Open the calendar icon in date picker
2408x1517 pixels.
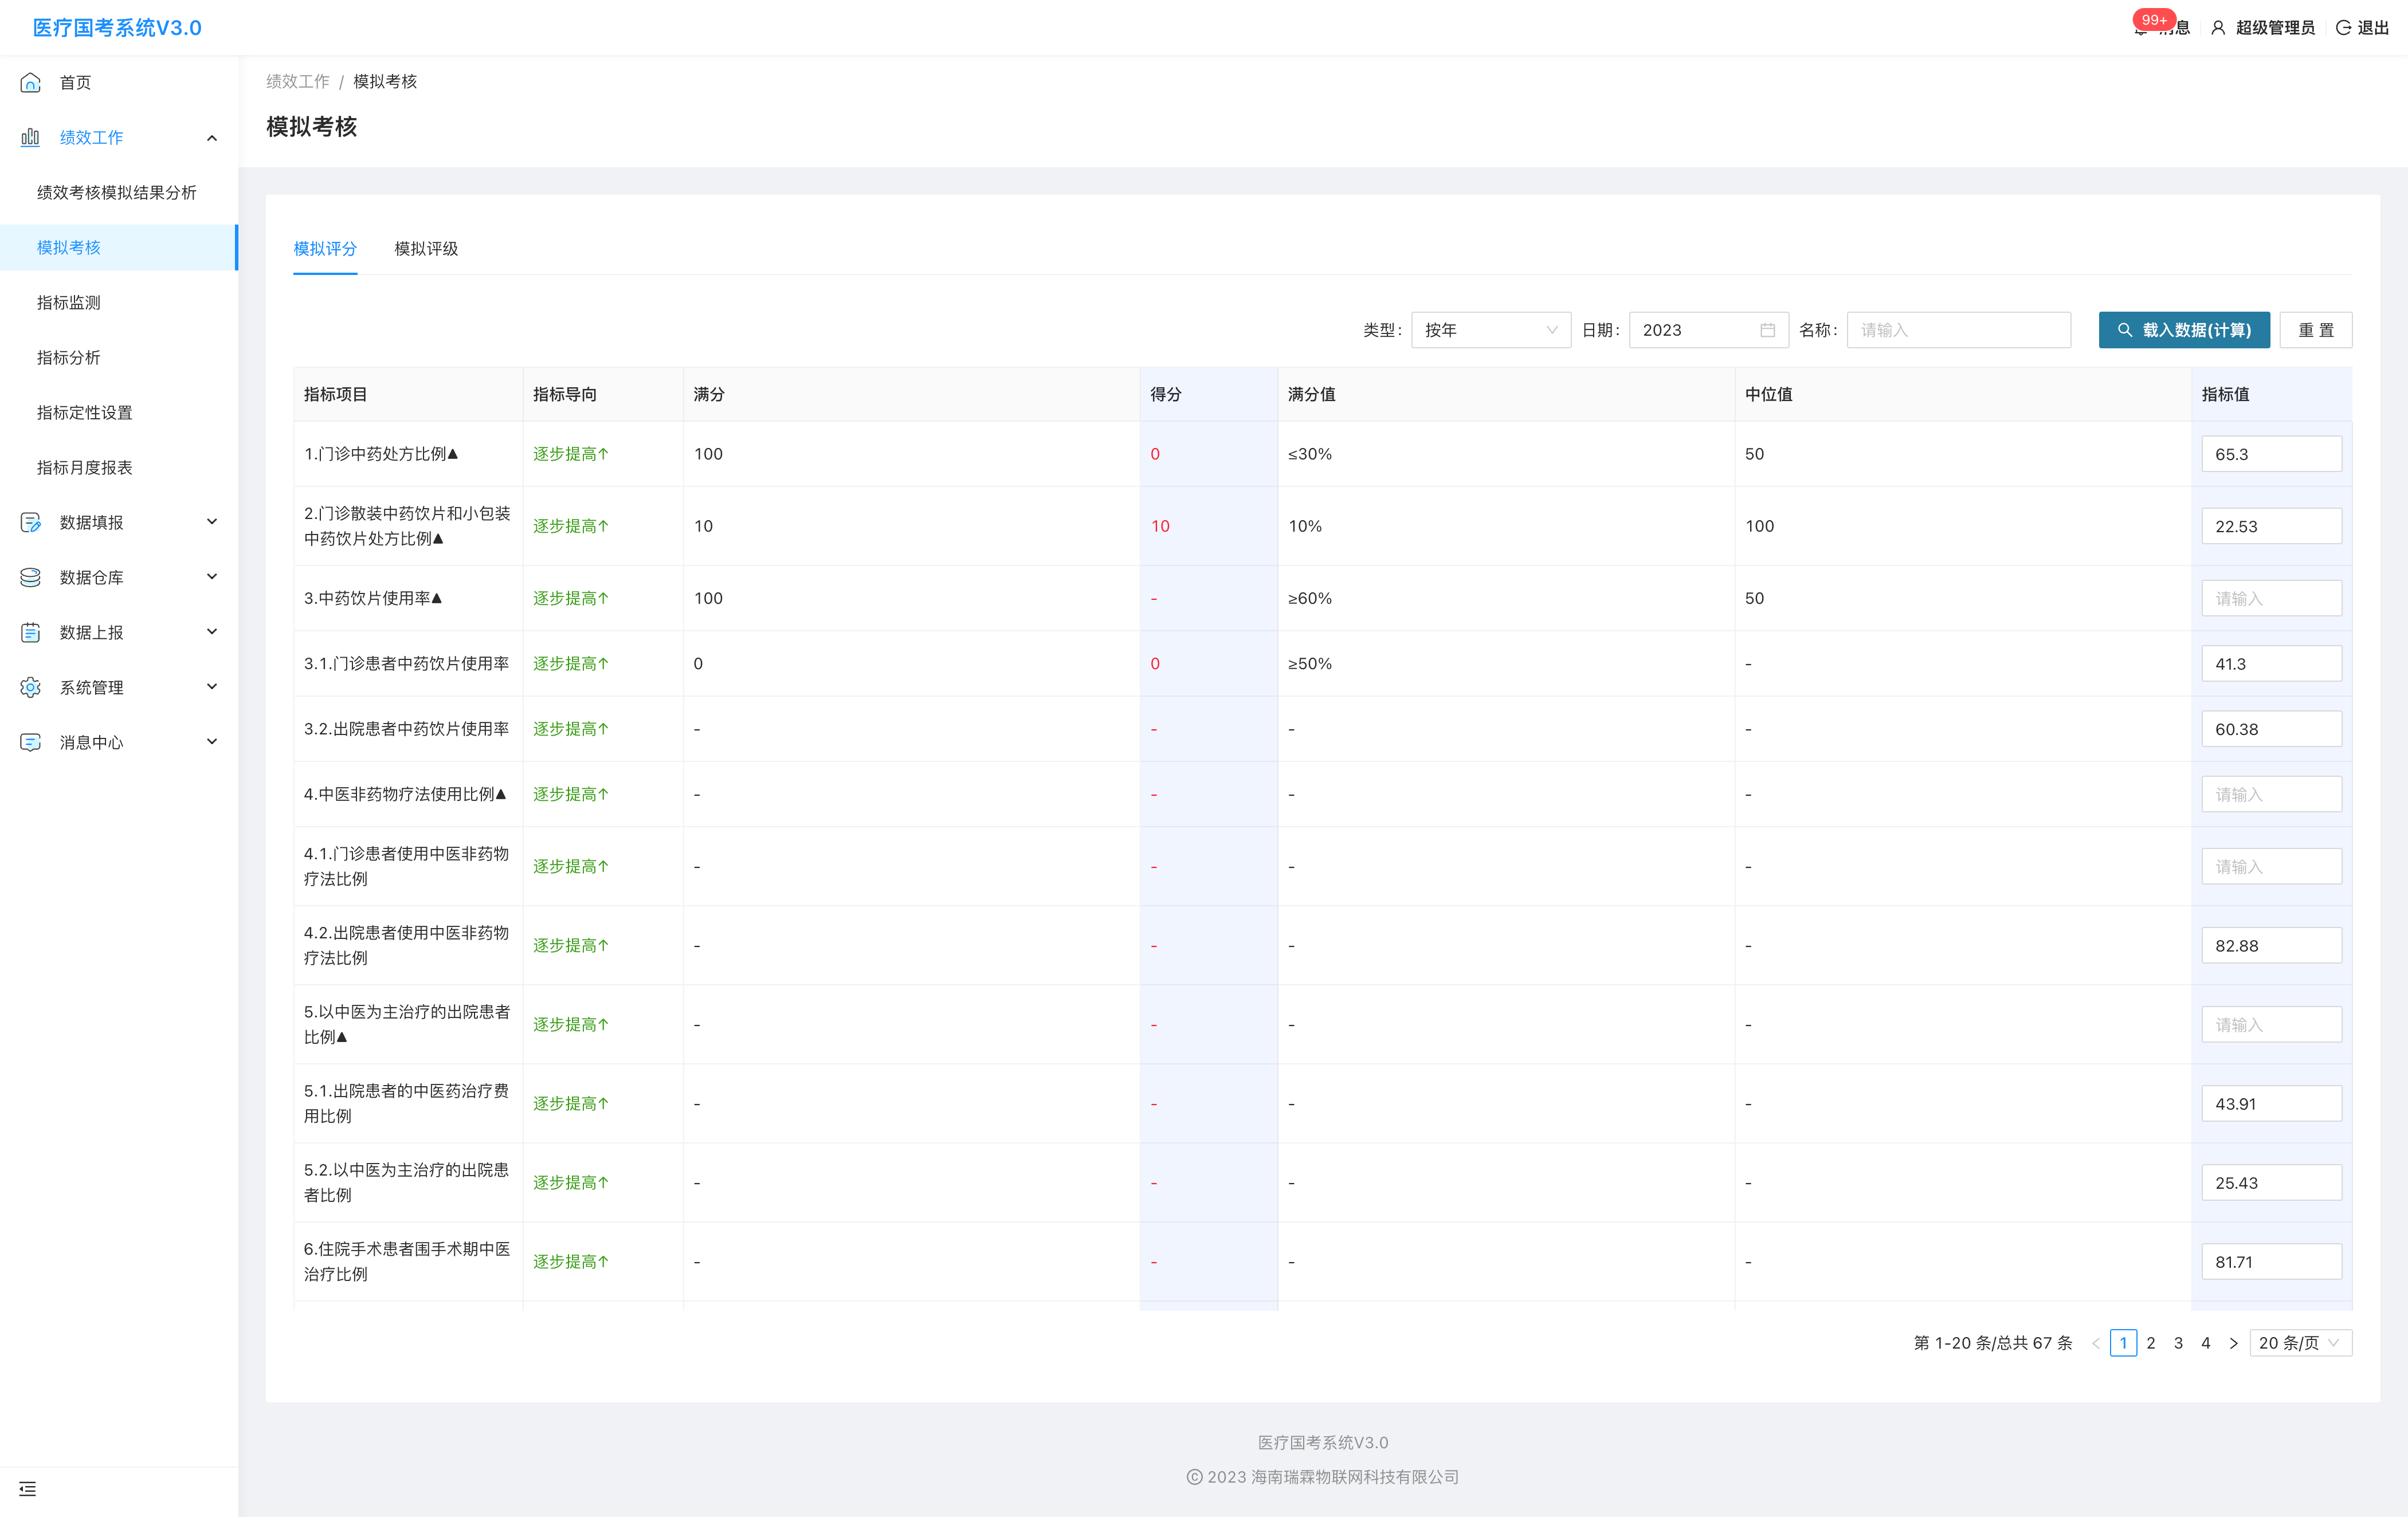coord(1767,330)
